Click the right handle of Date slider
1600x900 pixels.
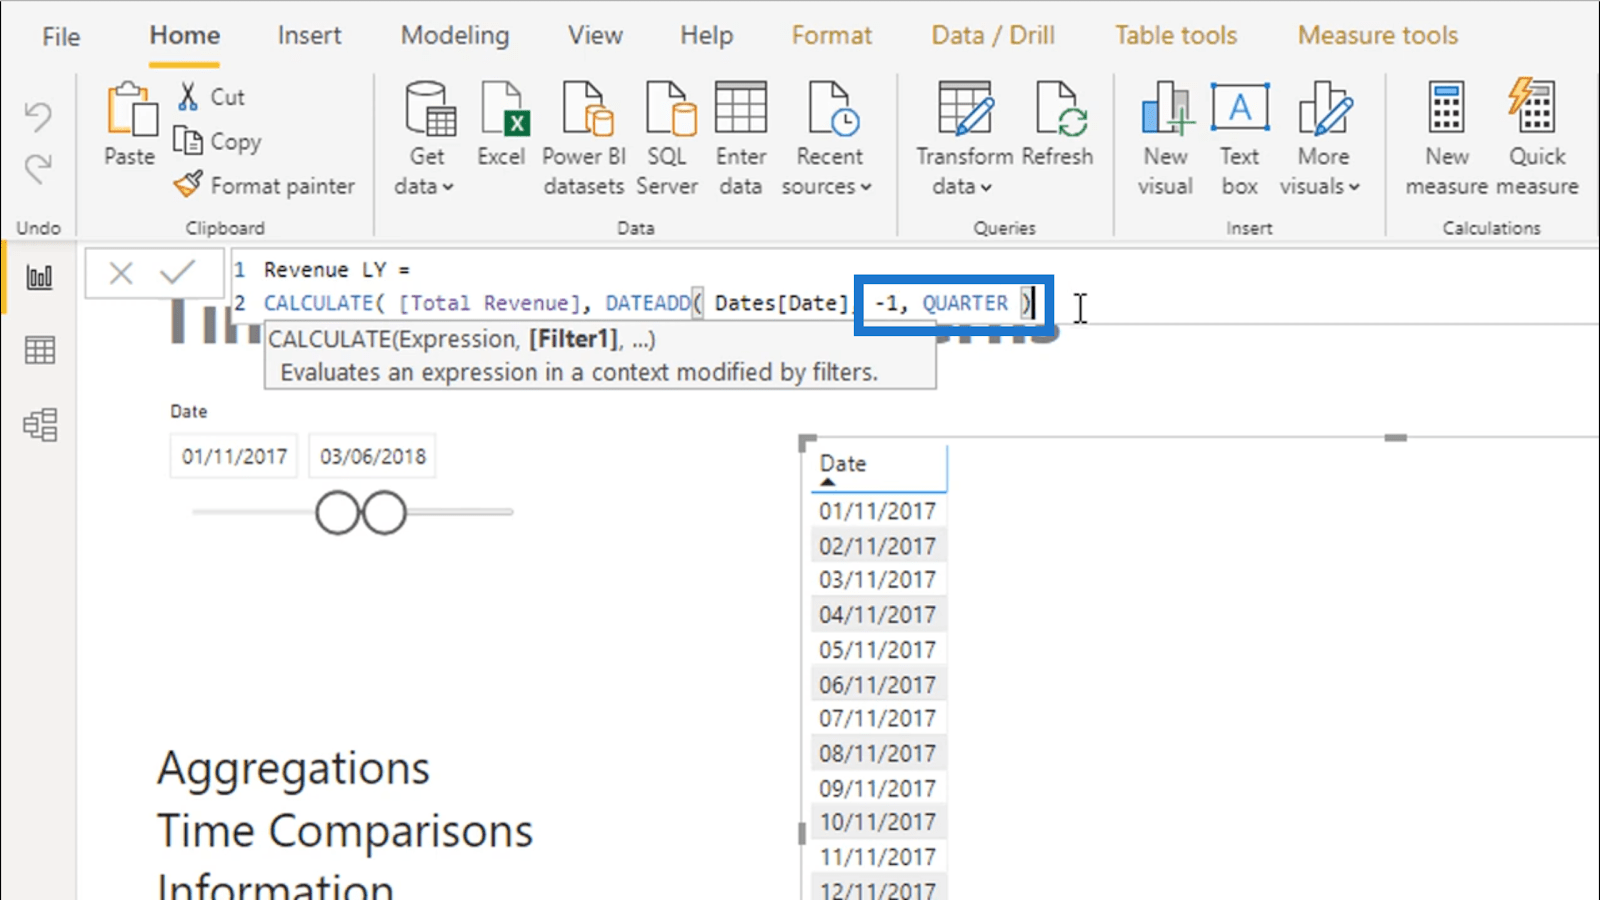pyautogui.click(x=384, y=512)
